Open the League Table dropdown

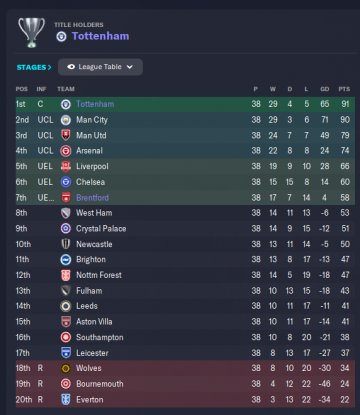(100, 67)
